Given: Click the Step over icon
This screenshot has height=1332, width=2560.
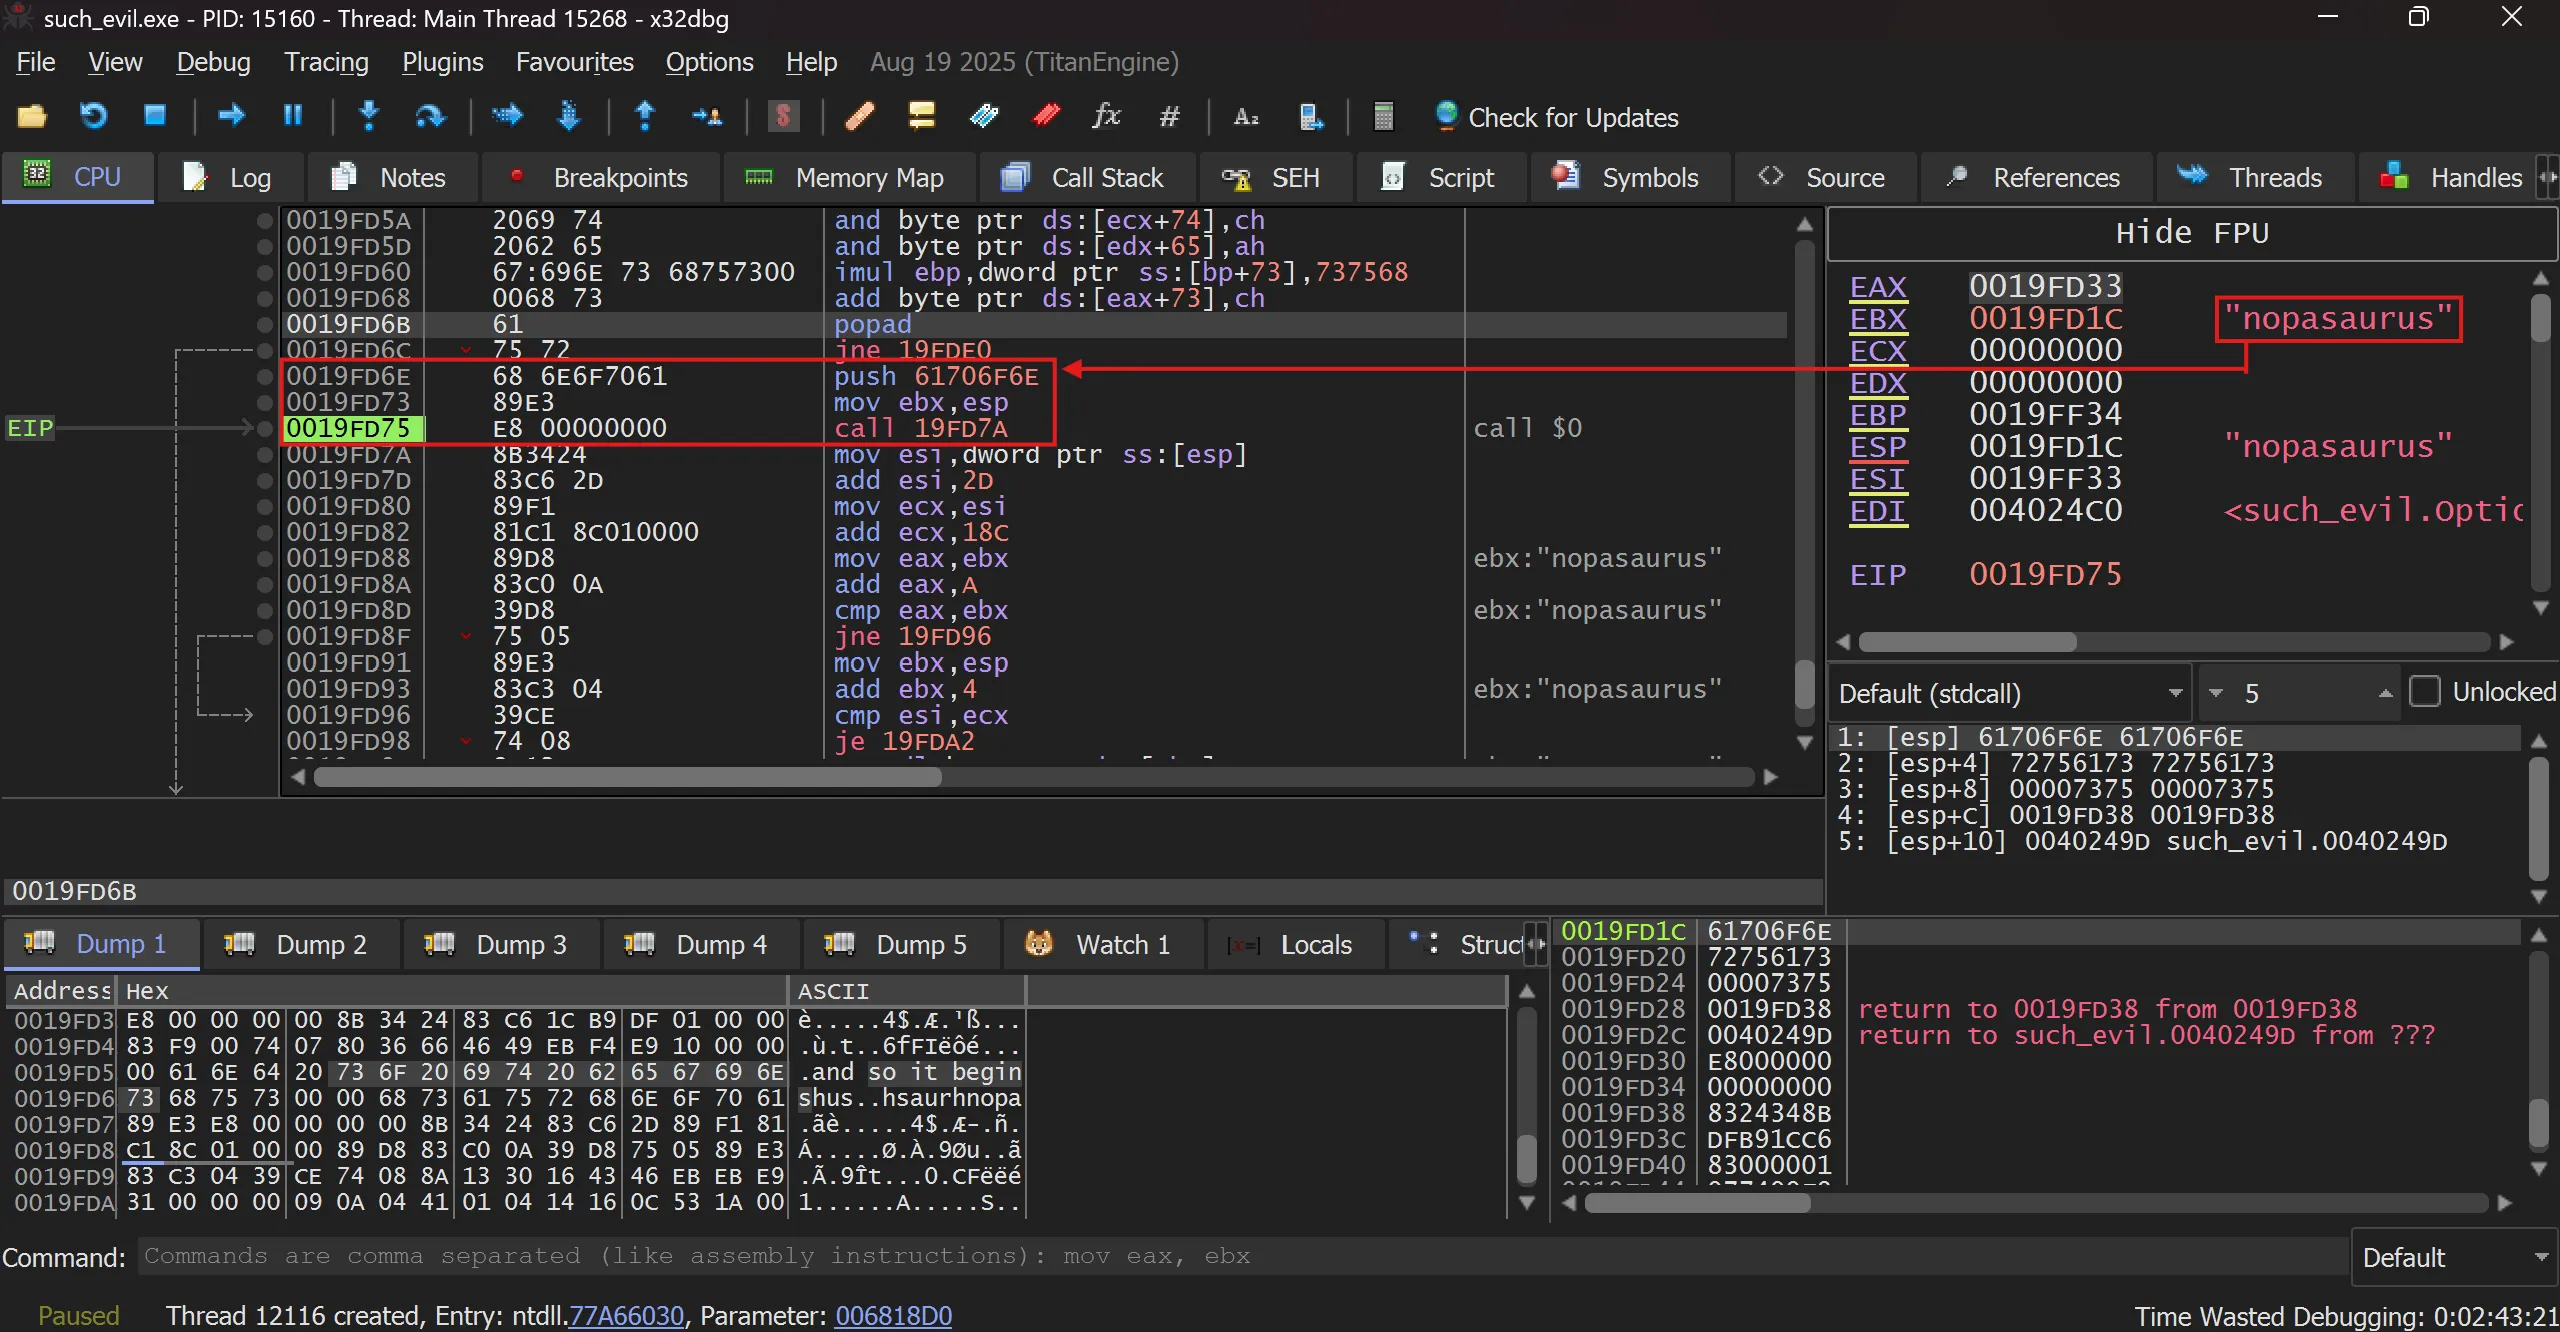Looking at the screenshot, I should pos(430,117).
